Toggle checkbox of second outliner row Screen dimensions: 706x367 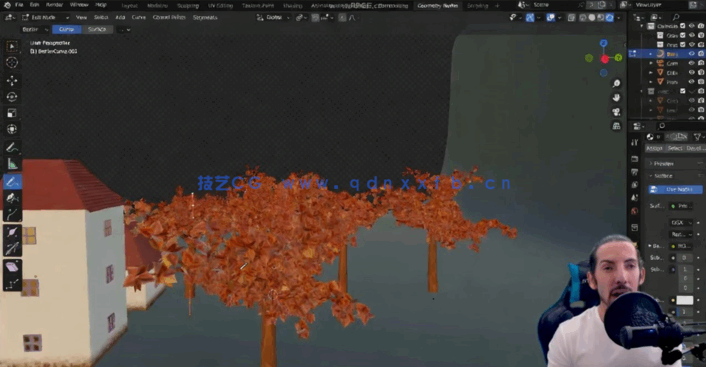coord(683,35)
